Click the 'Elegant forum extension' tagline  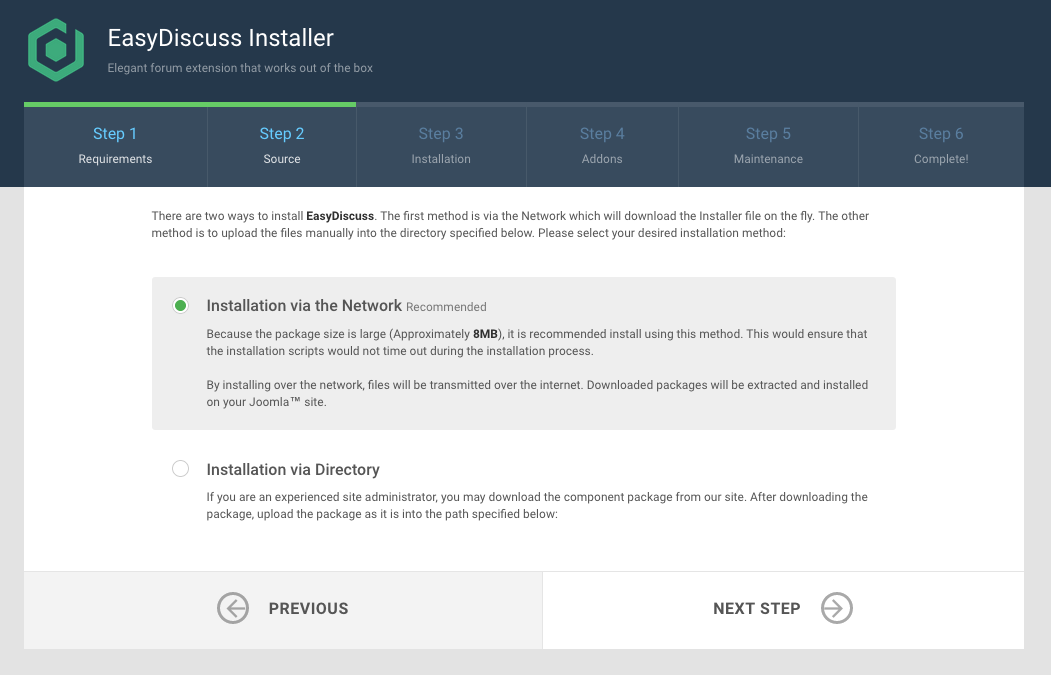pyautogui.click(x=240, y=68)
